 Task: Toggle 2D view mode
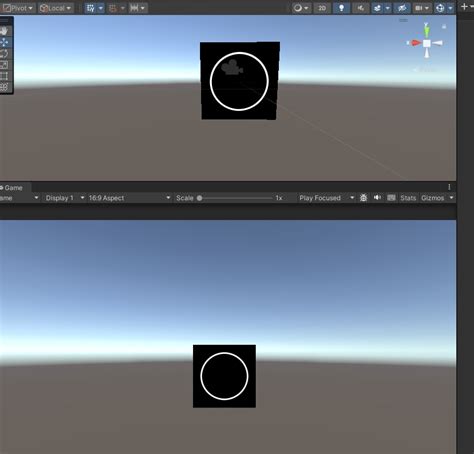pos(322,8)
